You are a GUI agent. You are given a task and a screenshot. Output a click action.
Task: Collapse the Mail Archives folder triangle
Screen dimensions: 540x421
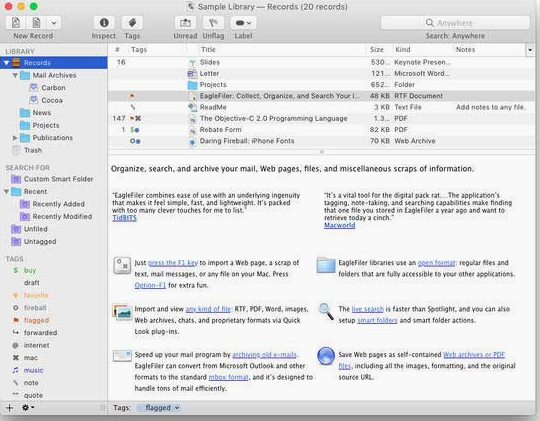click(15, 75)
